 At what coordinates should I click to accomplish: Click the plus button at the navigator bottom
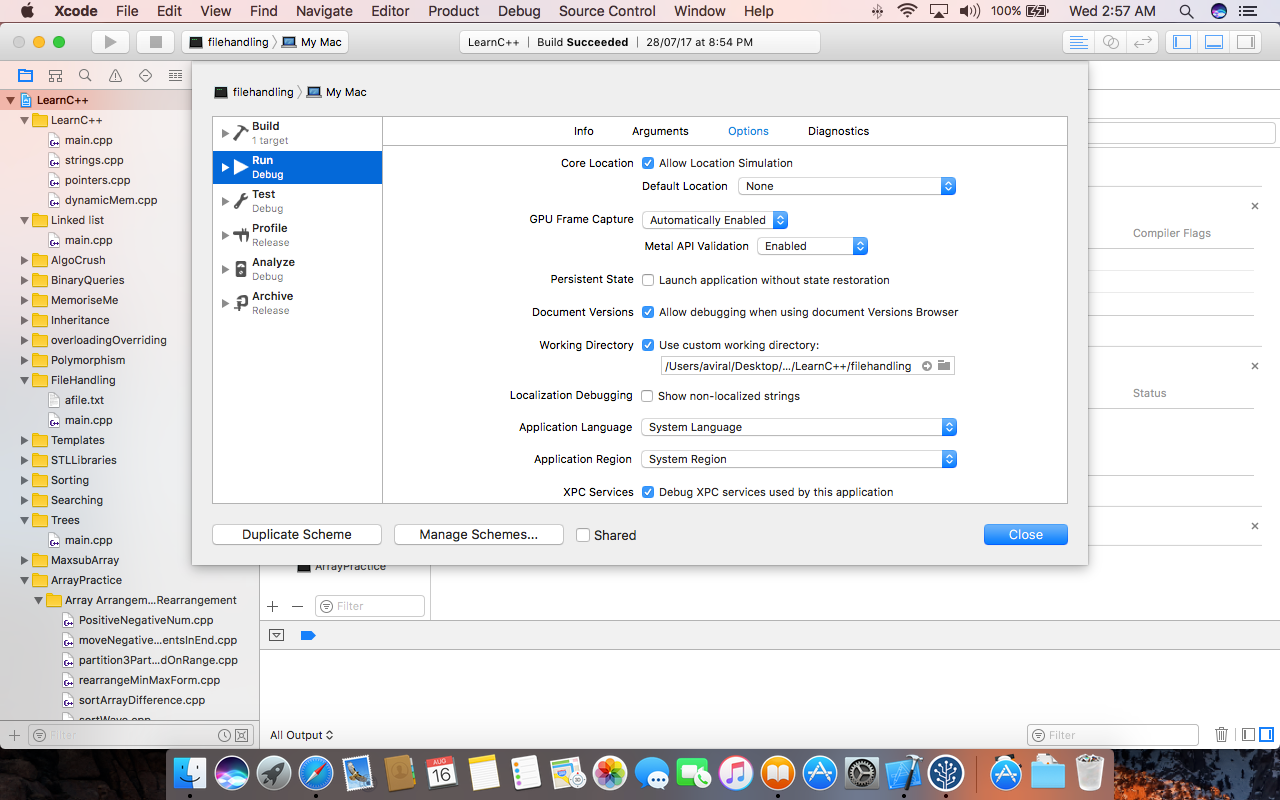point(14,735)
